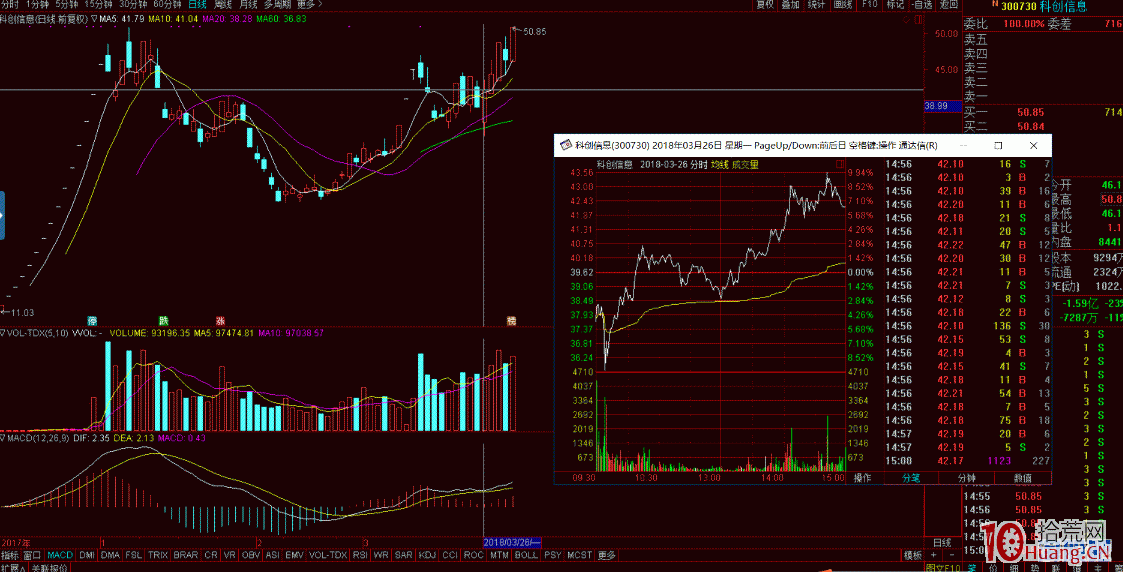Expand the main chart indicator triangle near MA5
1123x572 pixels.
tap(94, 19)
